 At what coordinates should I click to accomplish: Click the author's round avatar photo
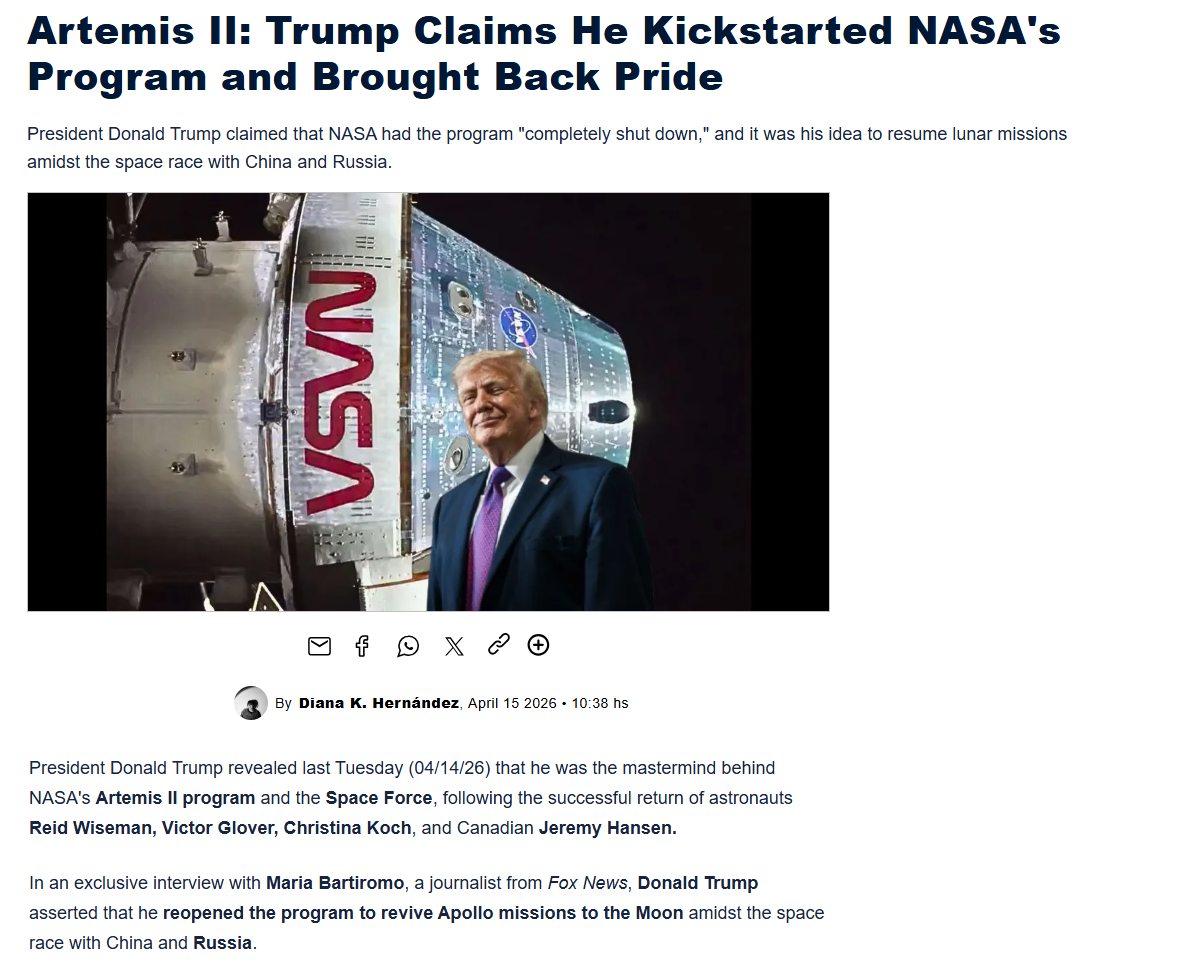point(251,703)
